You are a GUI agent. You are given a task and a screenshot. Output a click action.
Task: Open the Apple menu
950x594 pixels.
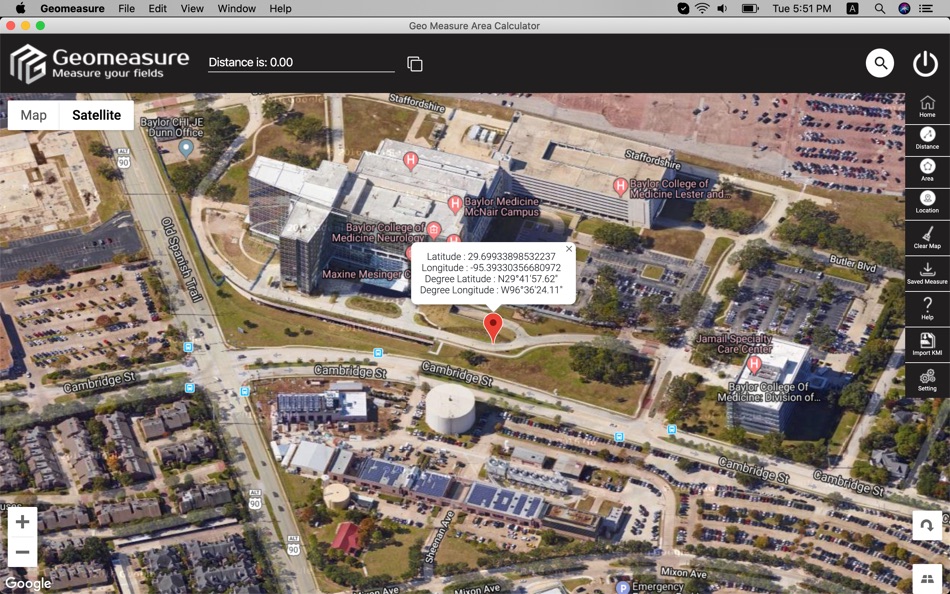pos(20,8)
